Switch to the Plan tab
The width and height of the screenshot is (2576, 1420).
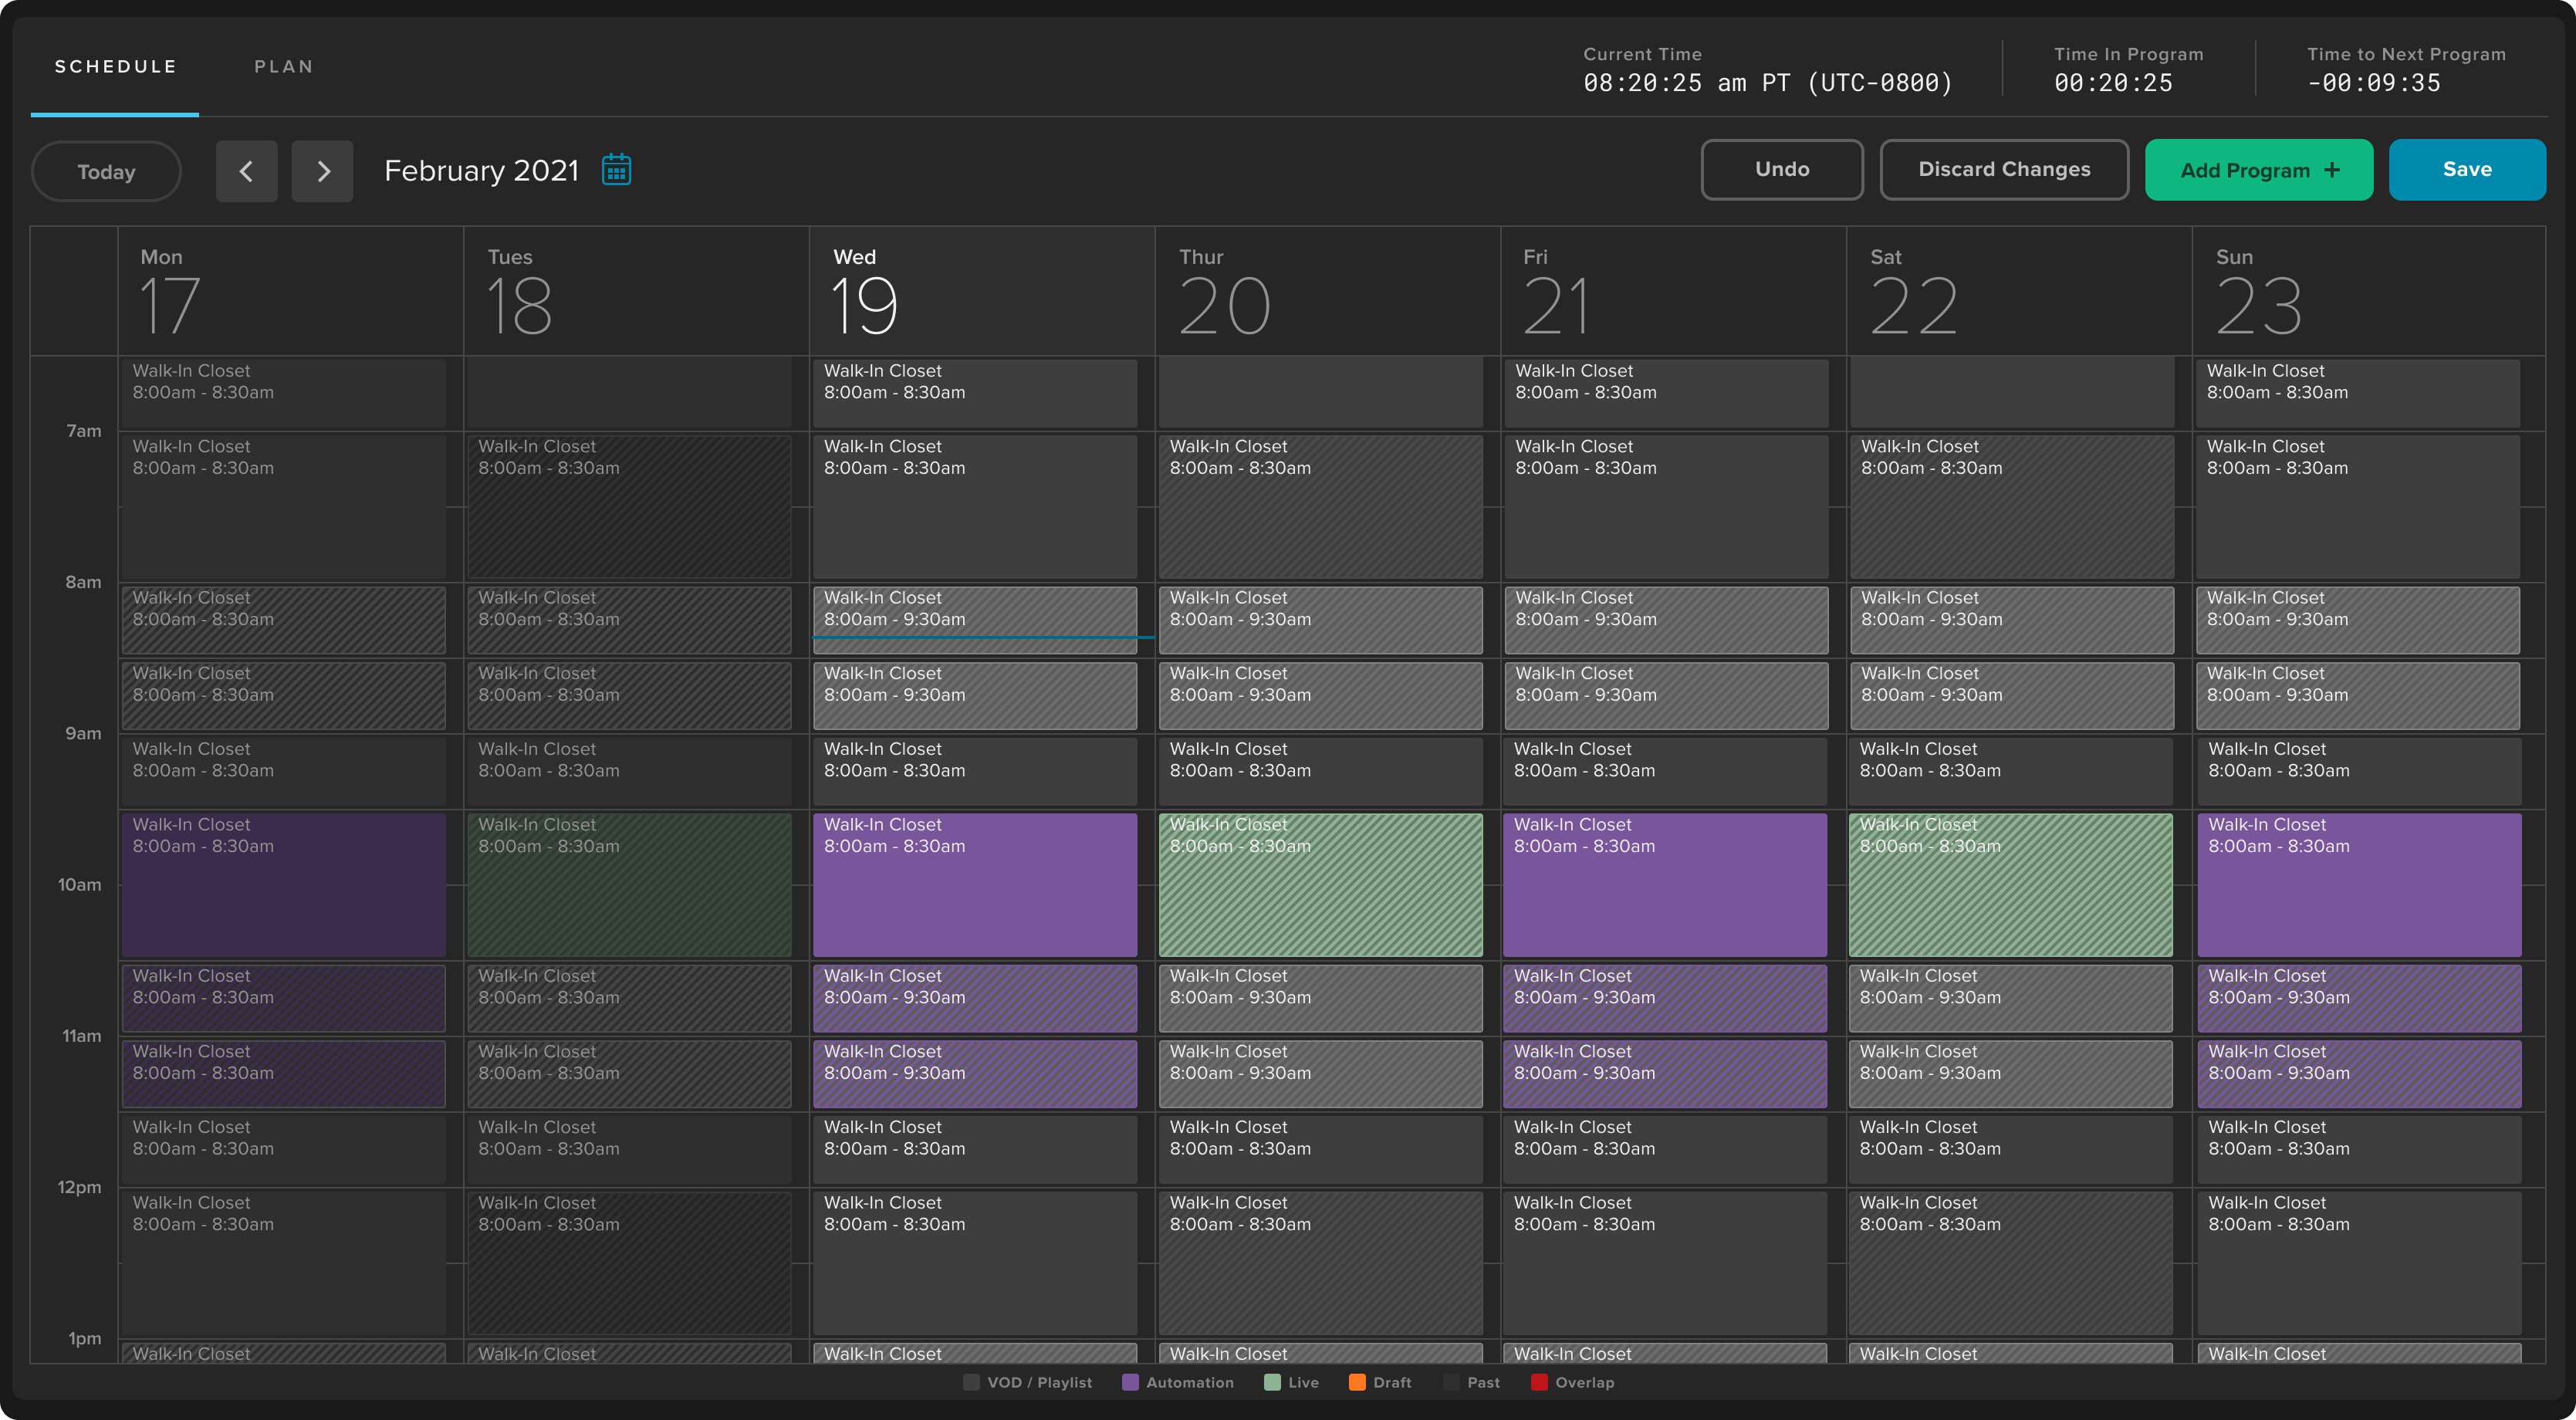click(x=284, y=66)
